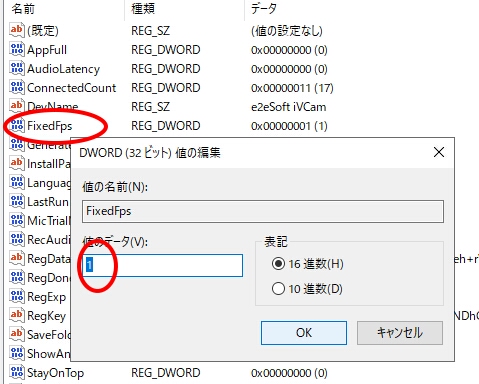479x384 pixels.
Task: Click the 値のデータ input field
Action: pyautogui.click(x=163, y=265)
